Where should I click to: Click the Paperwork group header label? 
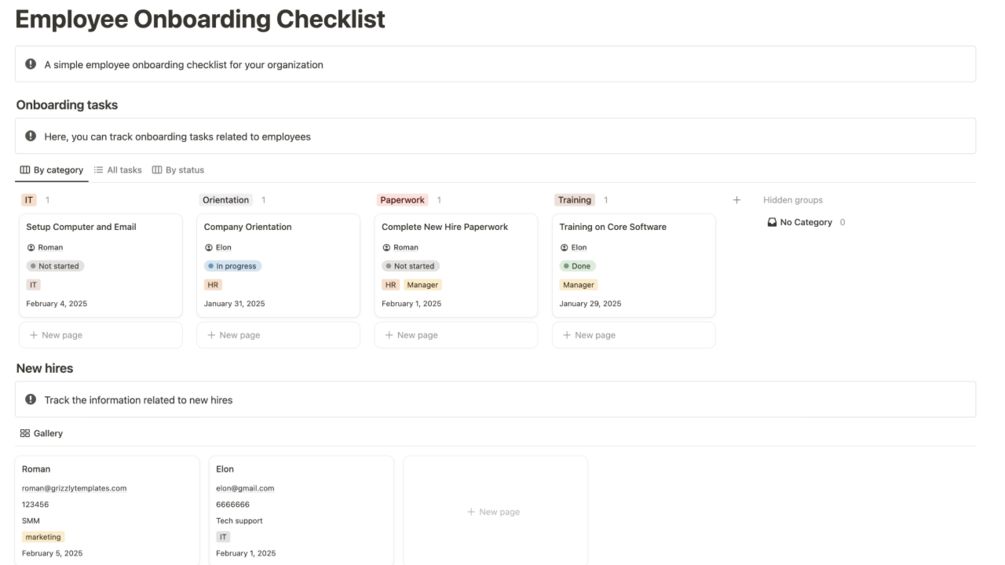pos(402,200)
